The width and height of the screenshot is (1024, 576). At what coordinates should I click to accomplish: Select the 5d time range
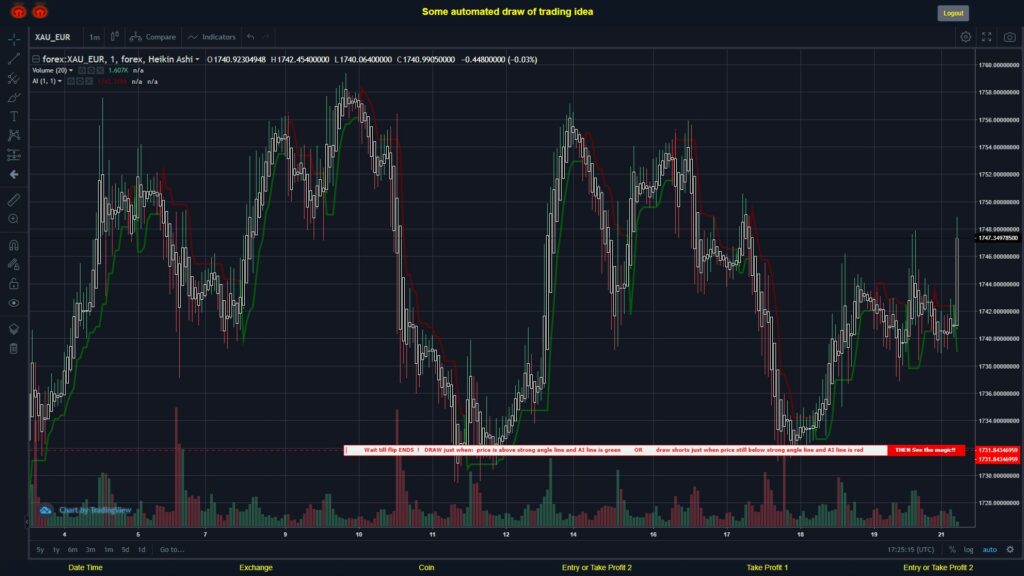(x=125, y=550)
